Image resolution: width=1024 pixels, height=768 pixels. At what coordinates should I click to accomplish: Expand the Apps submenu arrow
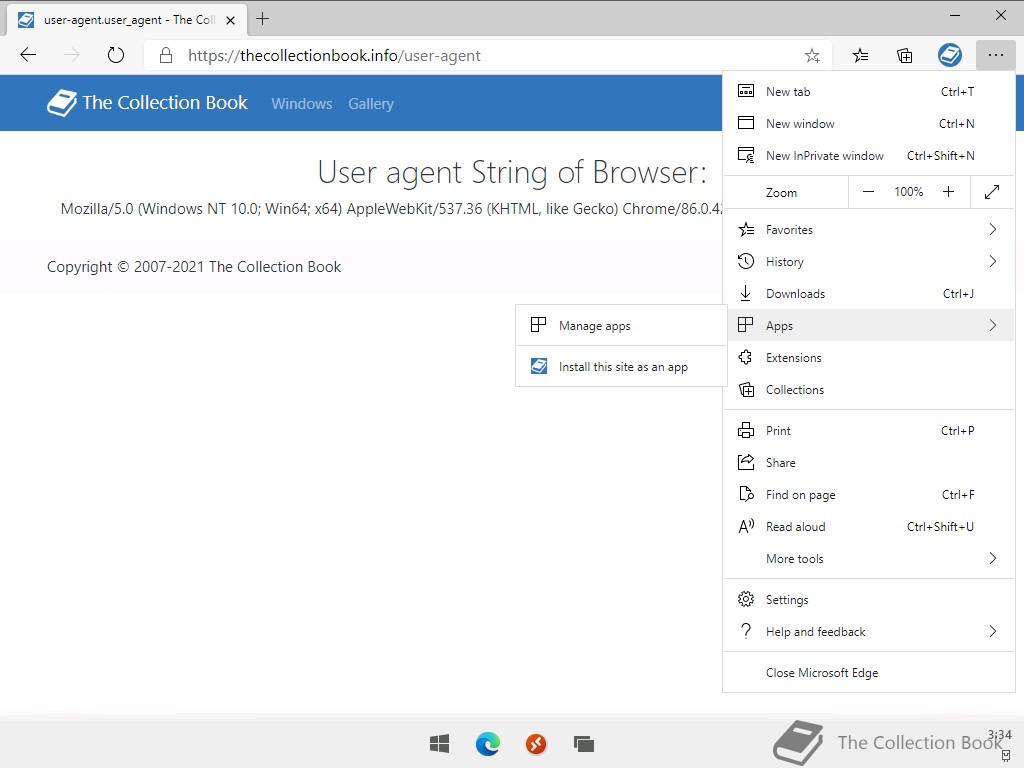coord(993,325)
